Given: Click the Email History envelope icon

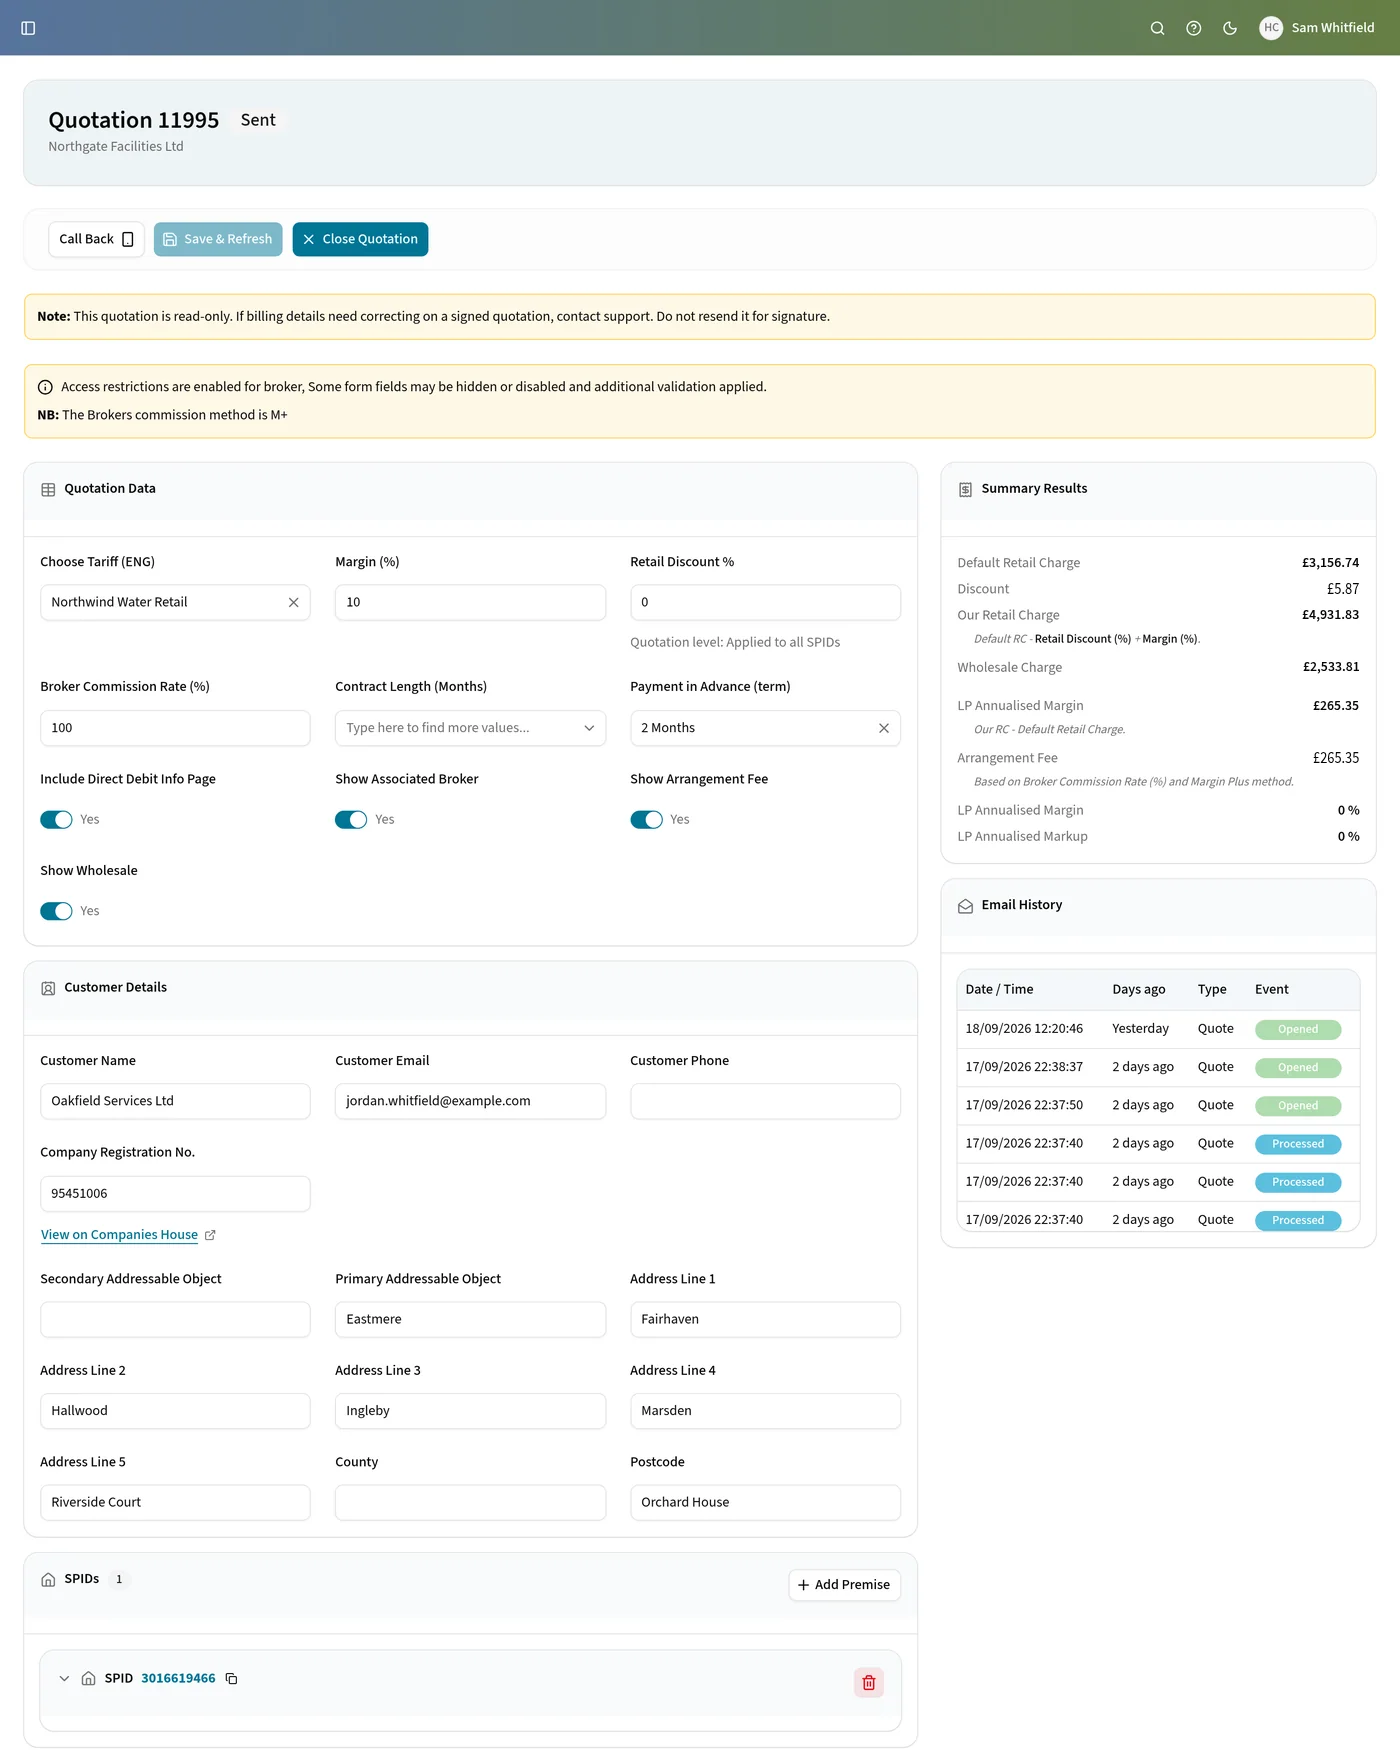Looking at the screenshot, I should [x=965, y=906].
